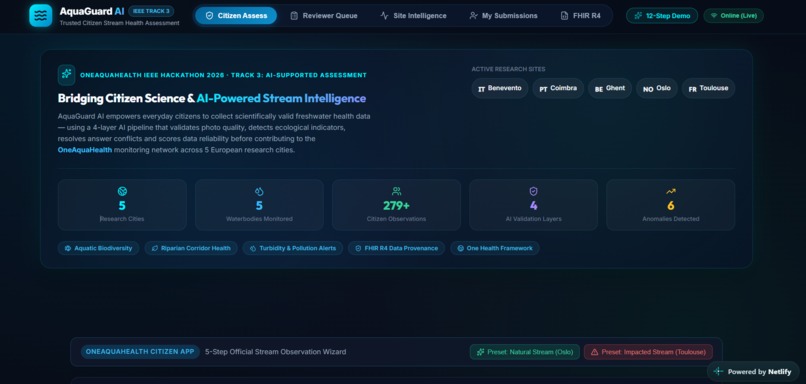Click the sparkle icon beside hackathon heading
The height and width of the screenshot is (384, 806).
click(x=66, y=75)
